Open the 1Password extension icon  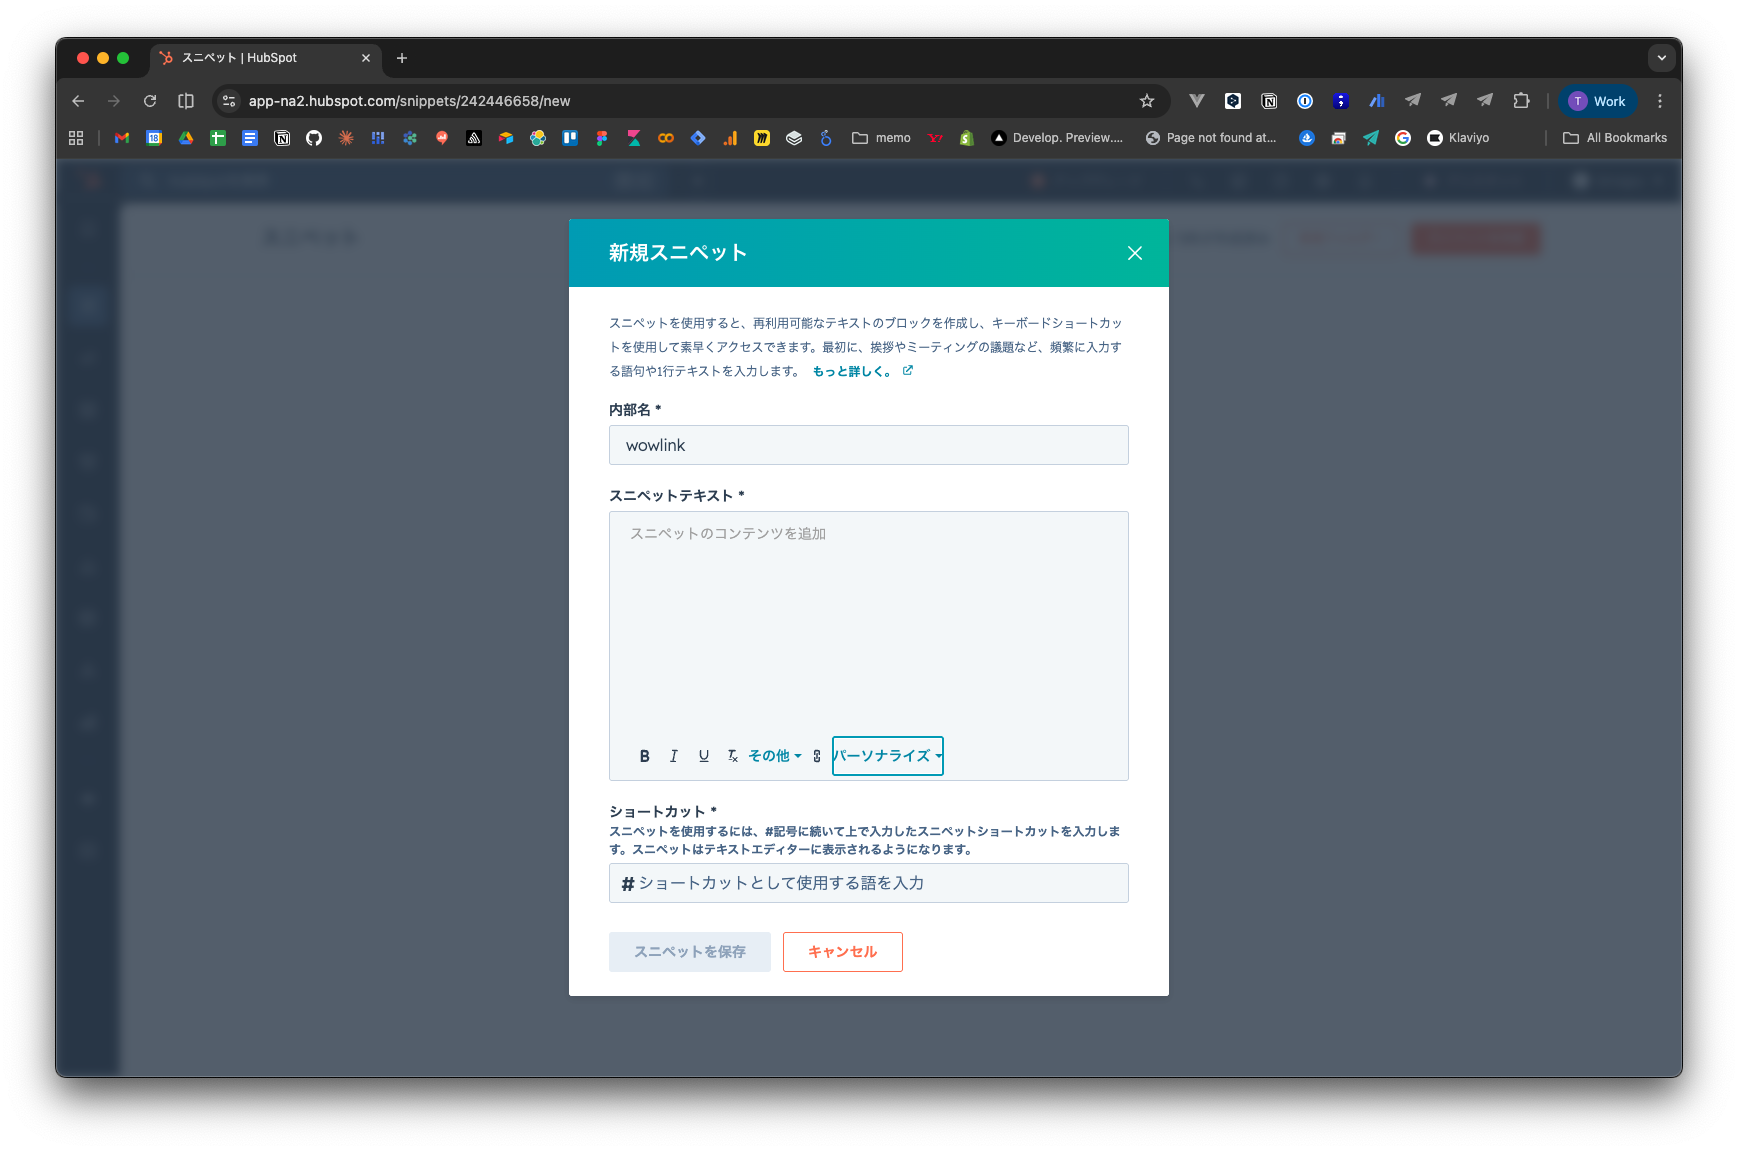1305,101
